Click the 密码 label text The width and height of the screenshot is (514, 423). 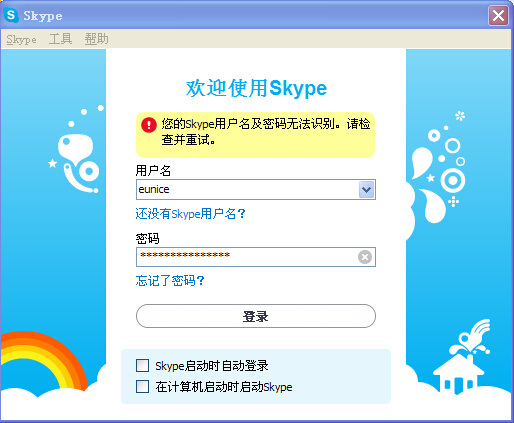click(147, 238)
